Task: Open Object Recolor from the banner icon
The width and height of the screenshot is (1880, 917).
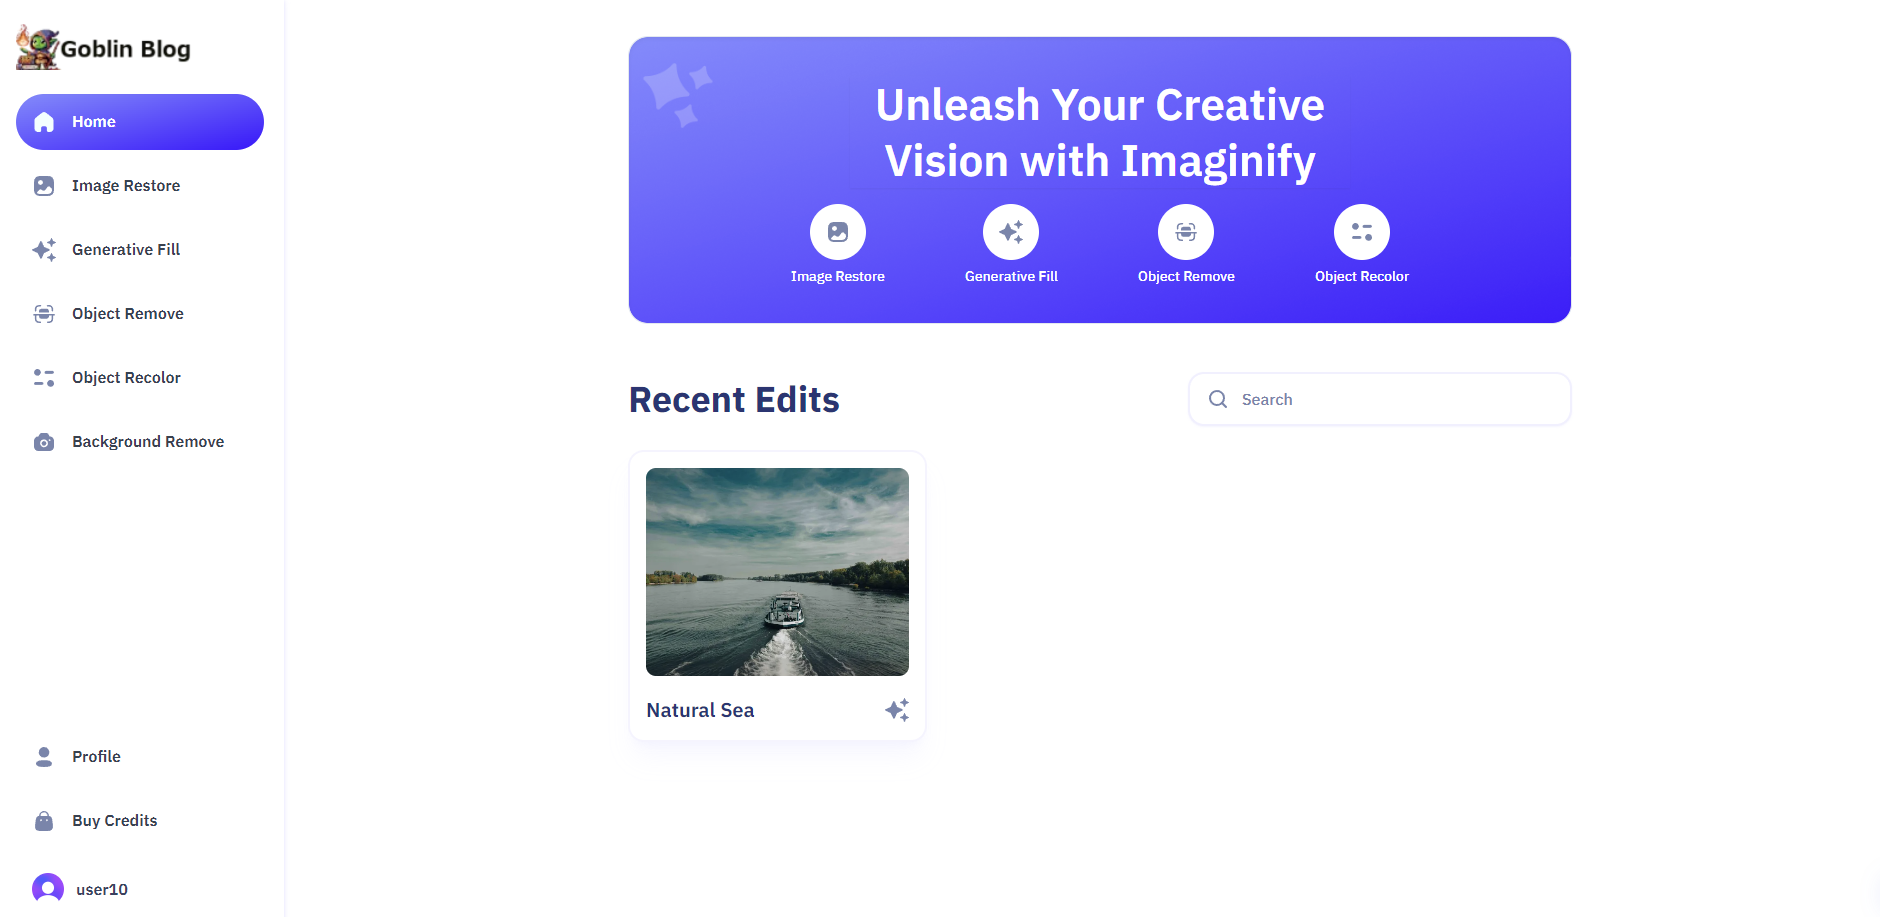Action: (1361, 232)
